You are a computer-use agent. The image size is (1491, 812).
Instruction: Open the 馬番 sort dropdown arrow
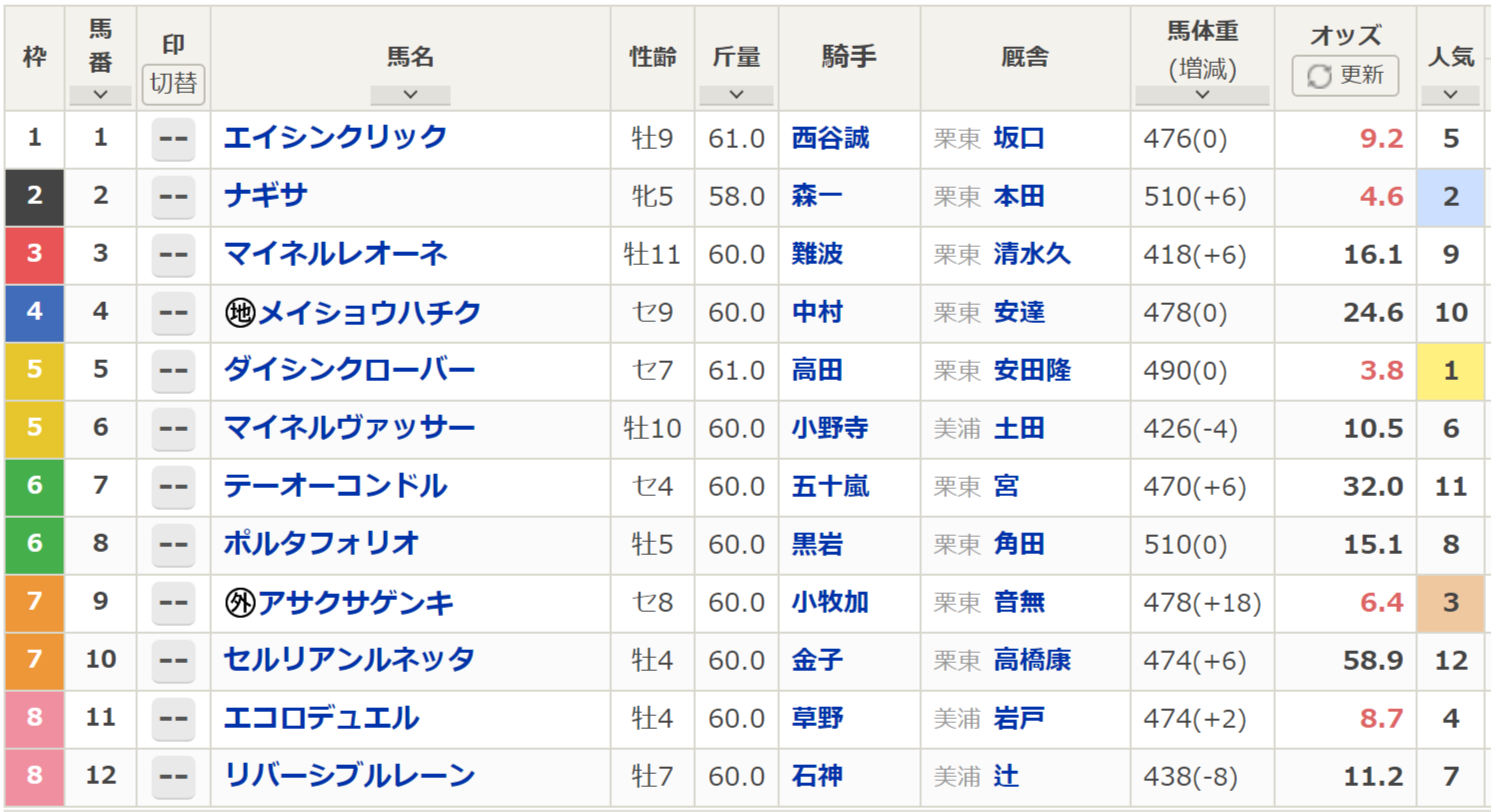(x=100, y=95)
